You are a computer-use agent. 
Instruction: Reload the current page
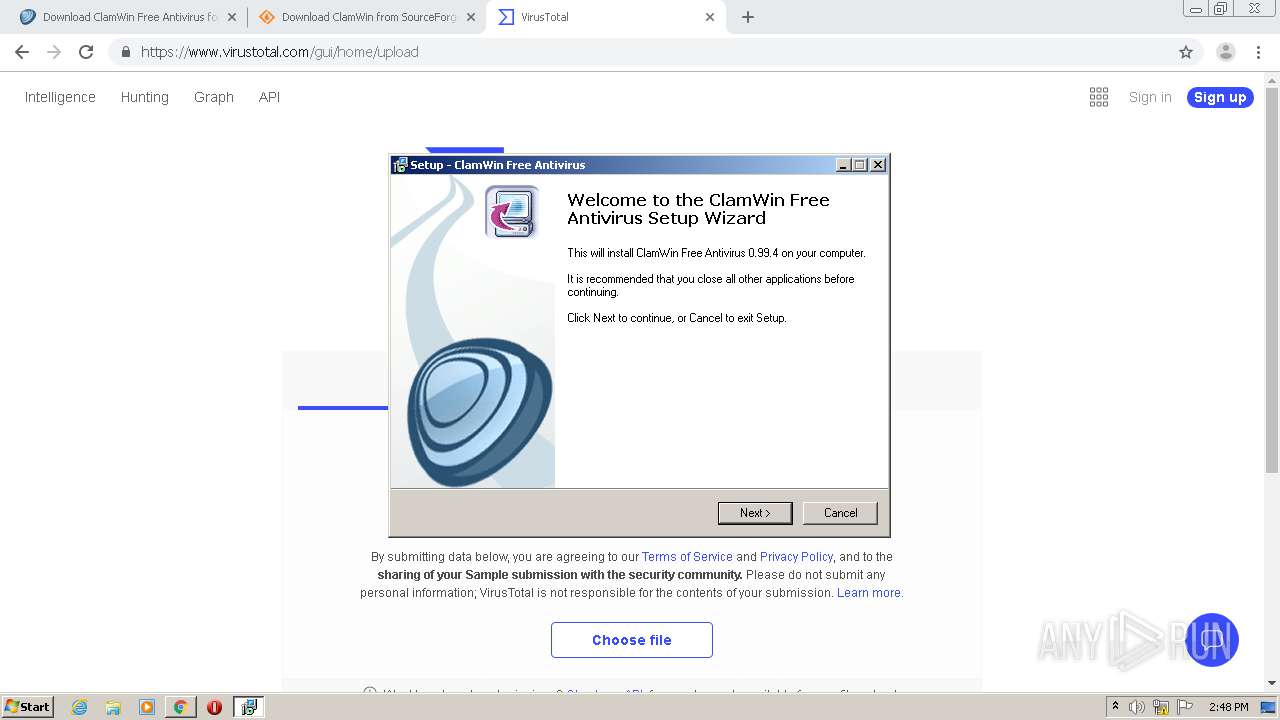tap(86, 52)
